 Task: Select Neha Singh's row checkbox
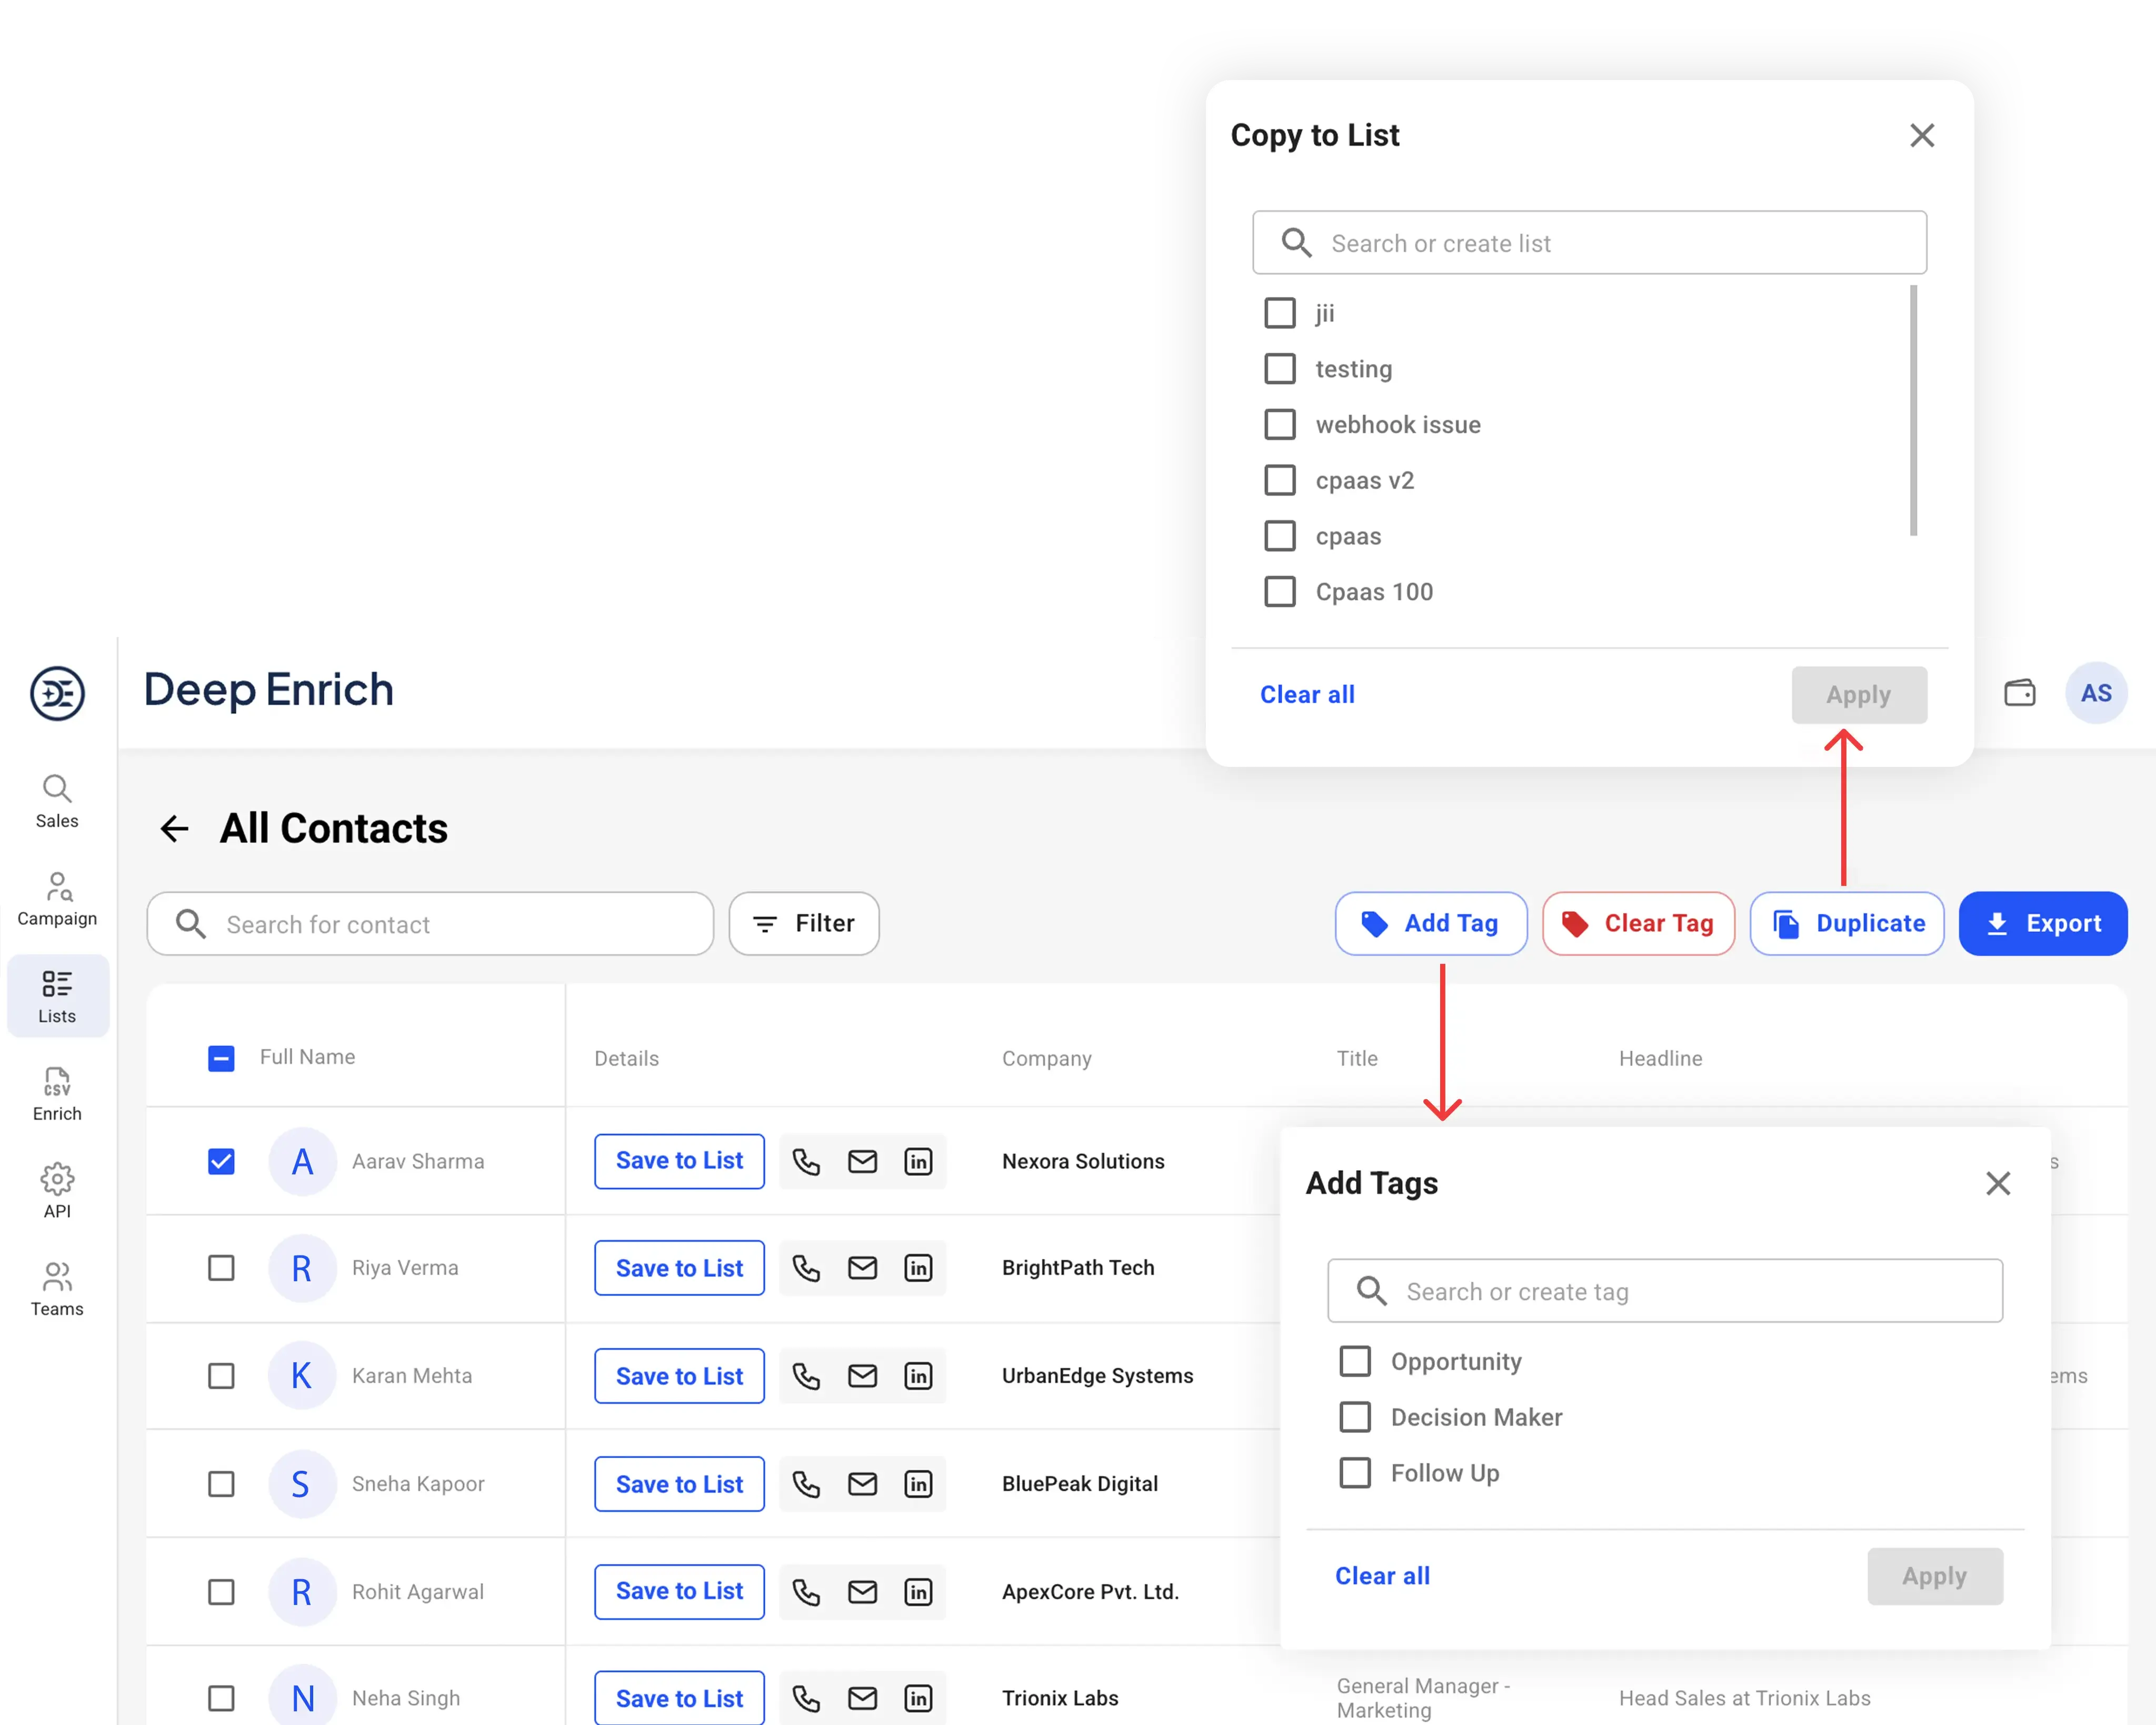coord(221,1698)
